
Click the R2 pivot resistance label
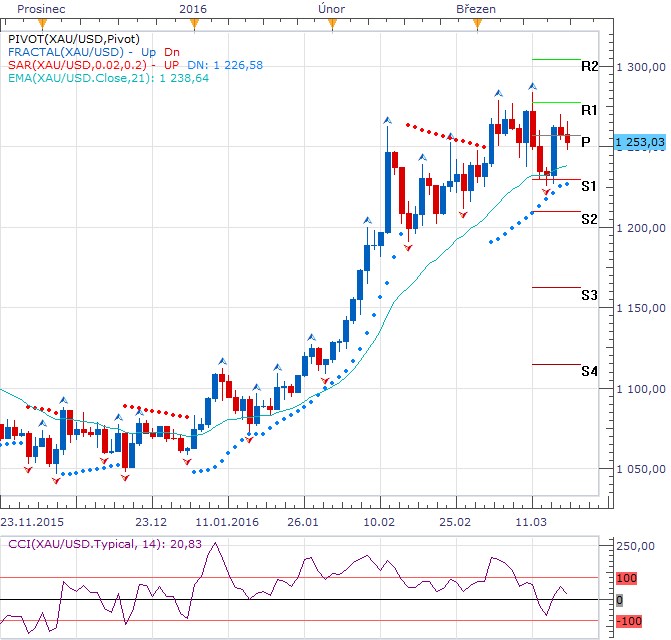(589, 66)
